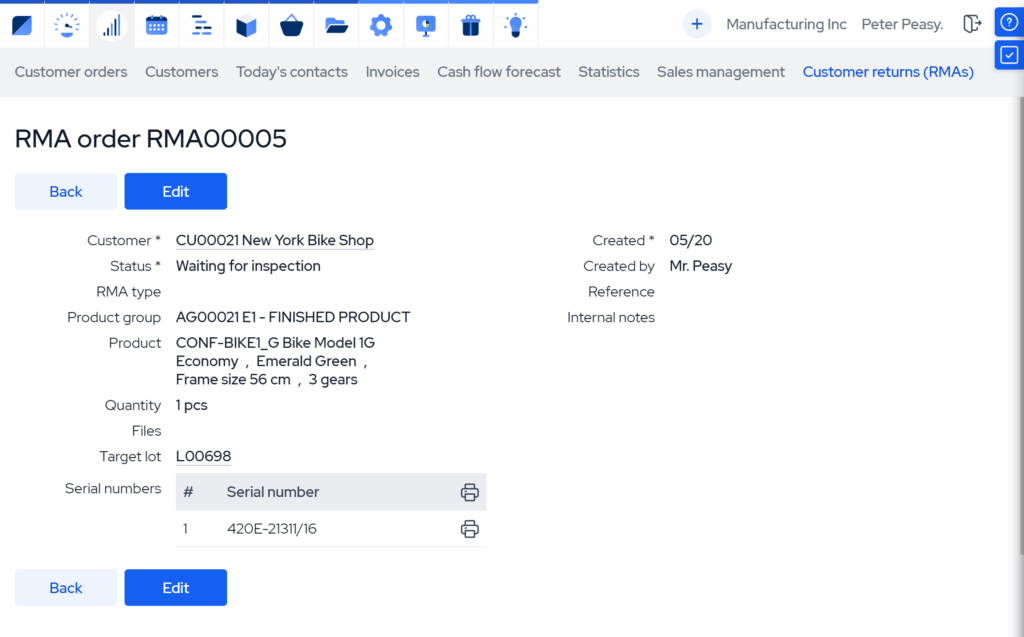The image size is (1024, 637).
Task: Click the checkmark panel icon below Help
Action: click(1009, 57)
